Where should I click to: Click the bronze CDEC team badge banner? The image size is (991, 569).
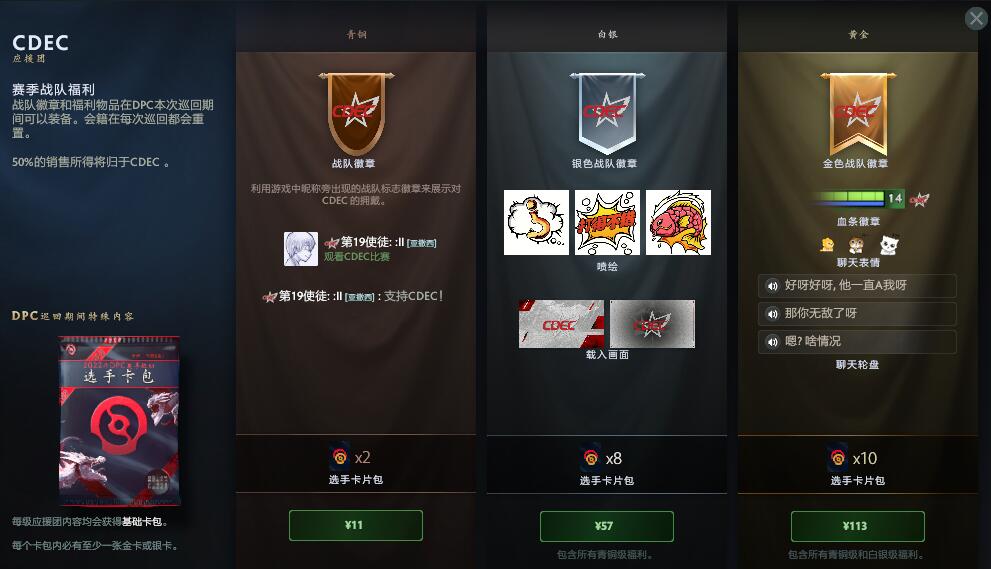356,113
